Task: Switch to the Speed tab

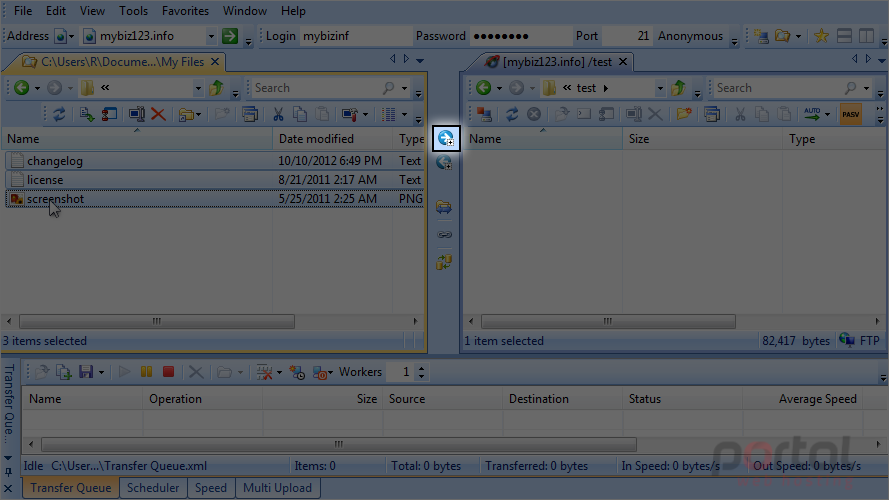Action: (x=210, y=488)
